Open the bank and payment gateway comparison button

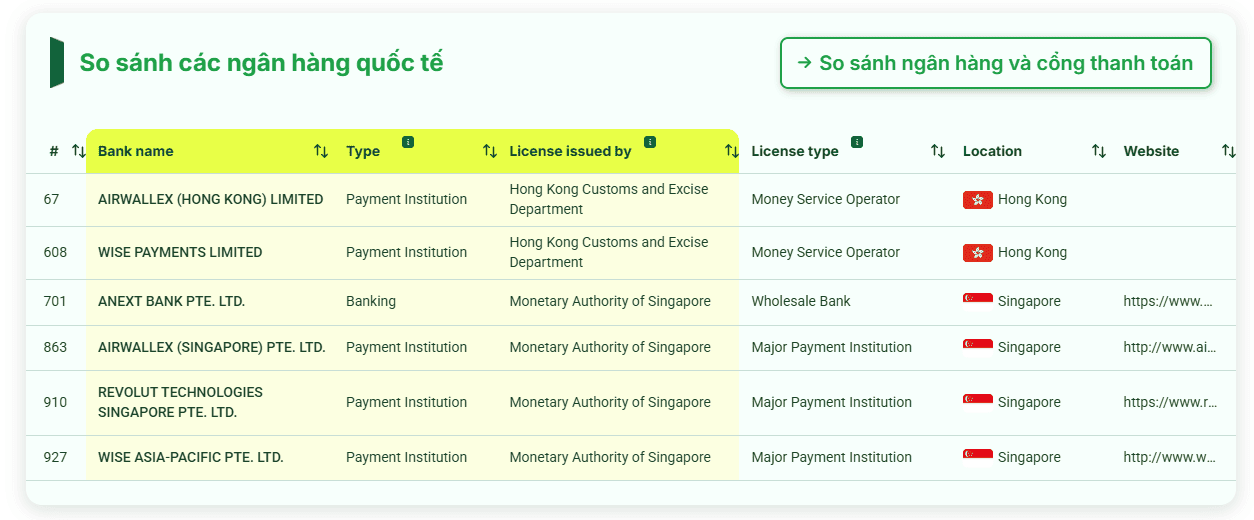(x=995, y=63)
